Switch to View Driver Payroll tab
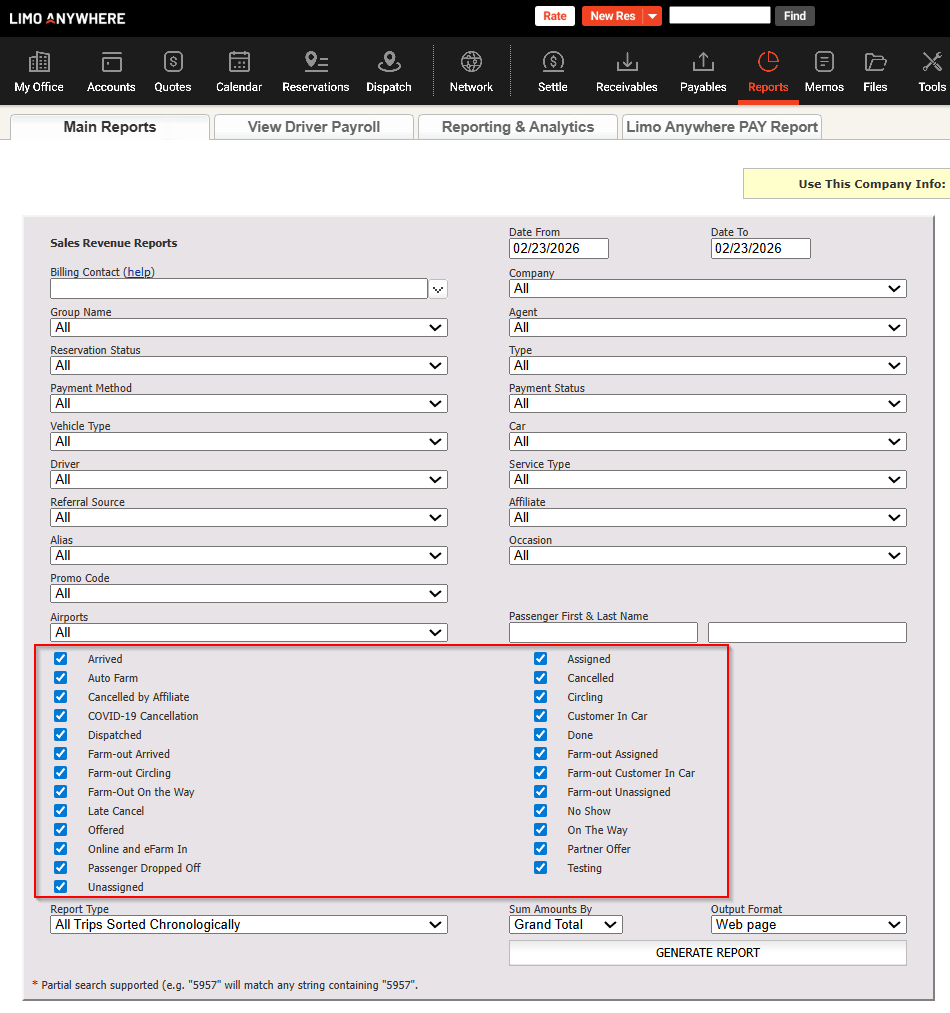The width and height of the screenshot is (950, 1013). click(314, 127)
